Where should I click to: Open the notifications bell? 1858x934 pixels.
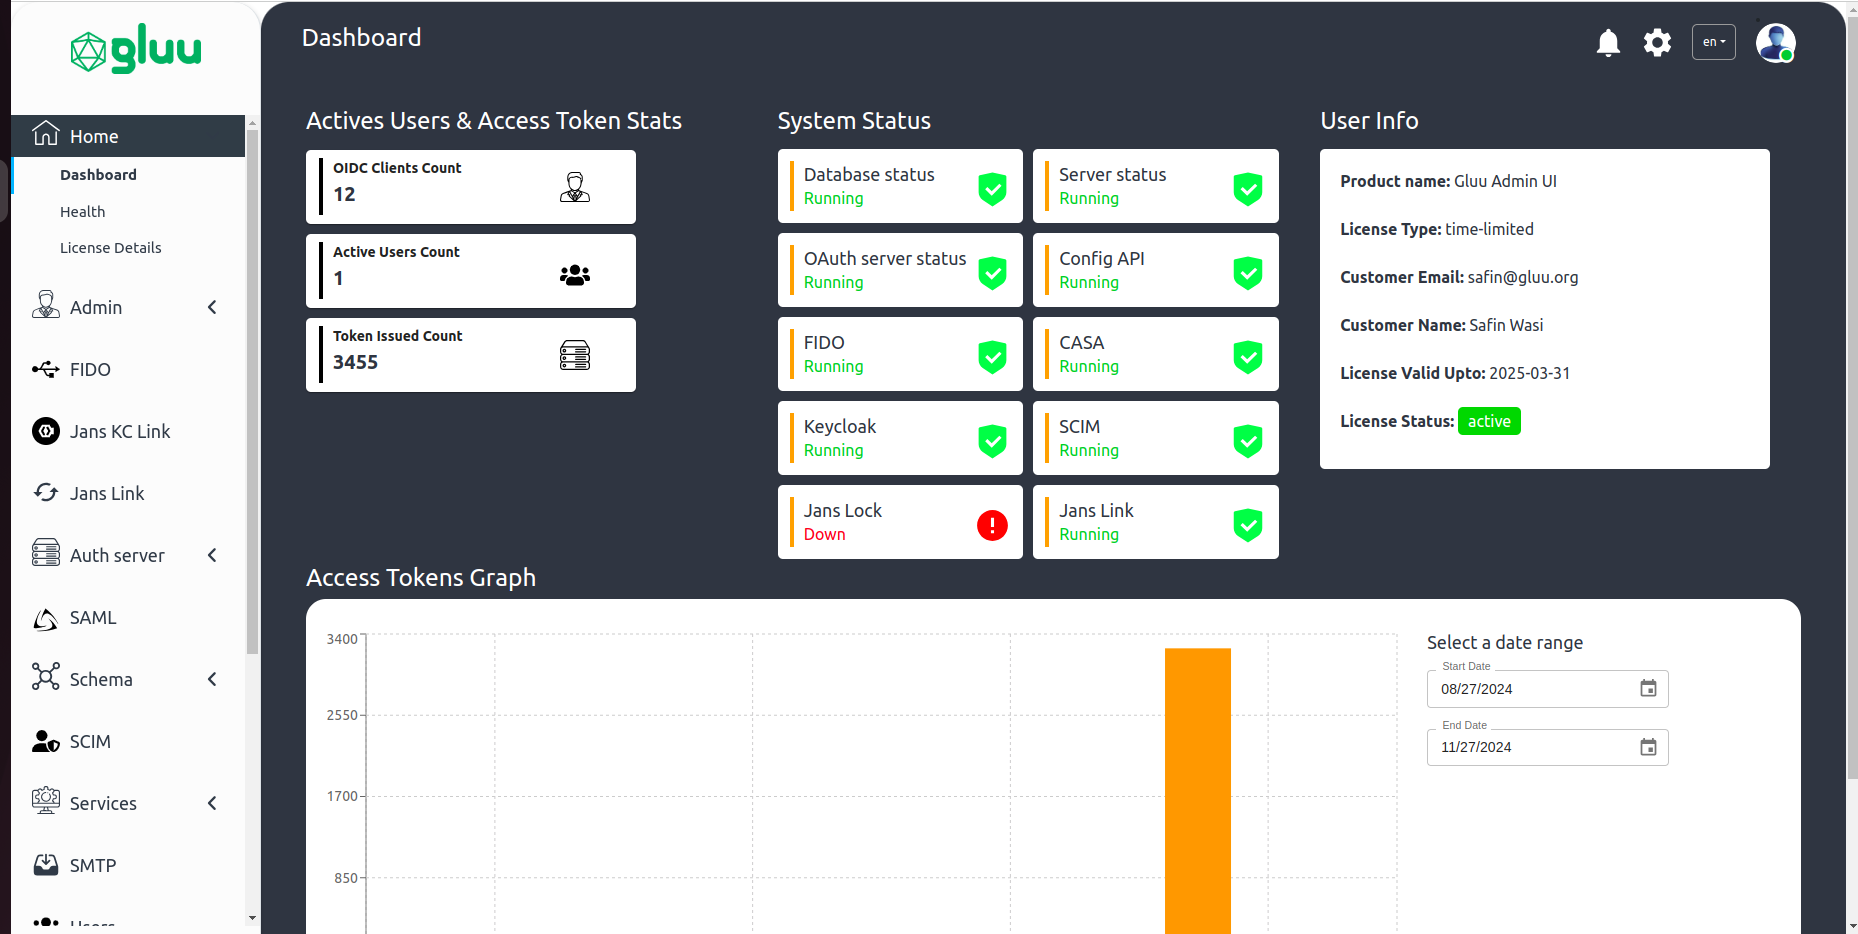click(1608, 43)
